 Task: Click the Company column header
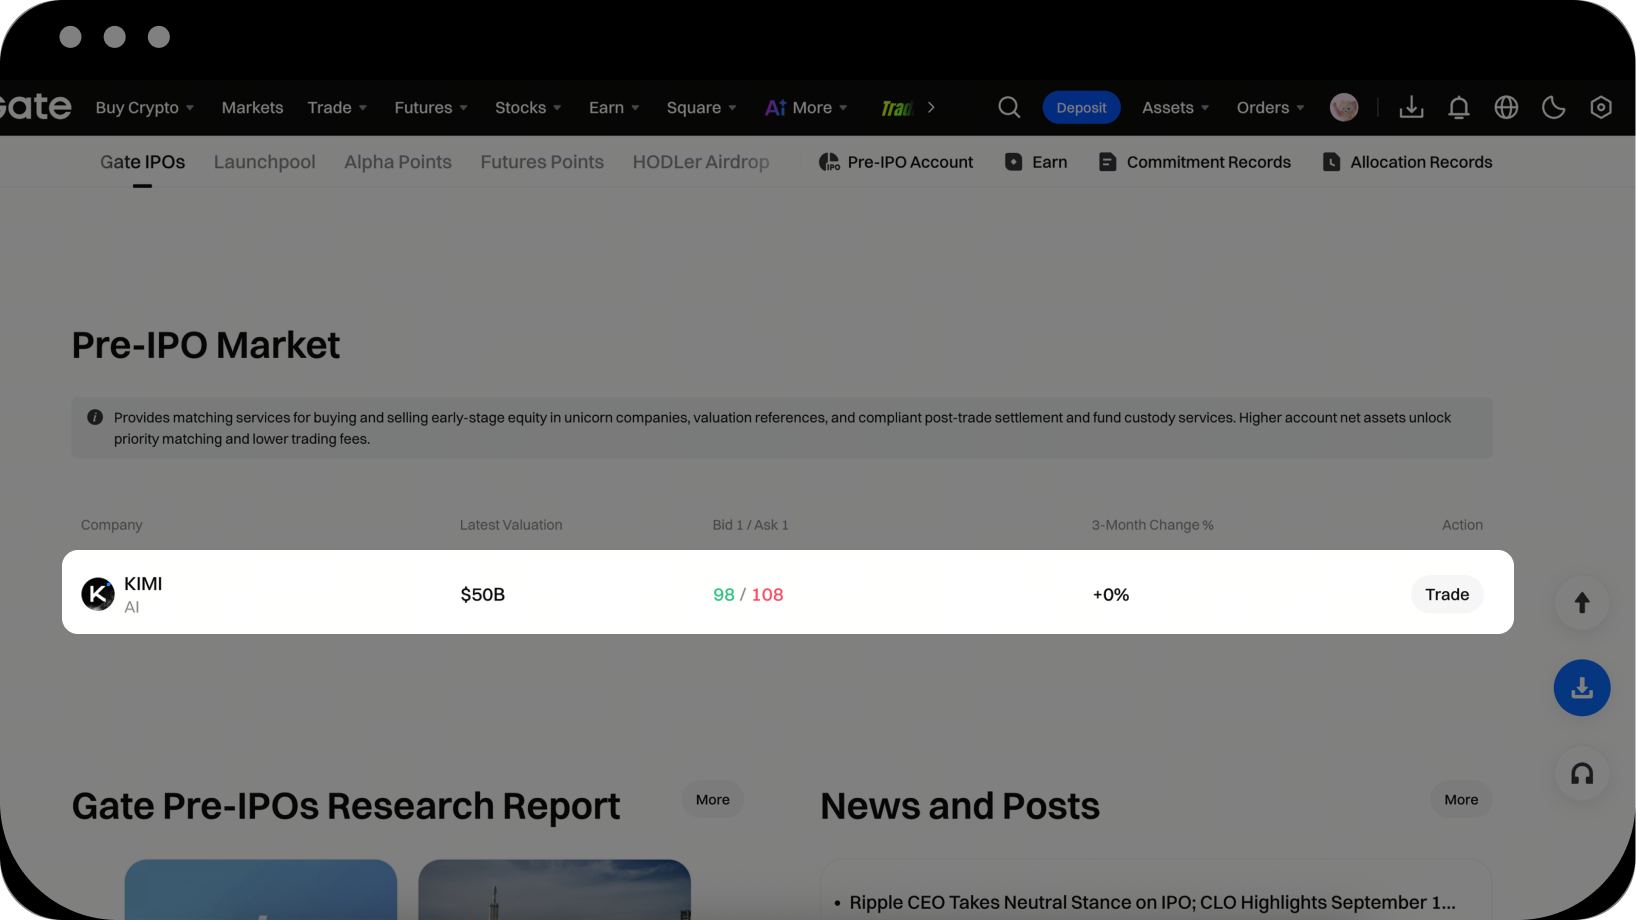click(x=112, y=525)
